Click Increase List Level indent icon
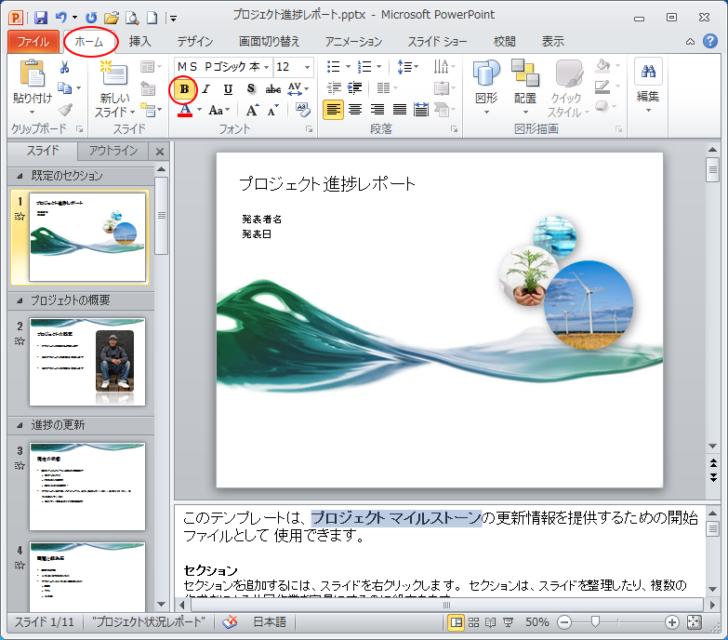728x640 pixels. pyautogui.click(x=355, y=88)
